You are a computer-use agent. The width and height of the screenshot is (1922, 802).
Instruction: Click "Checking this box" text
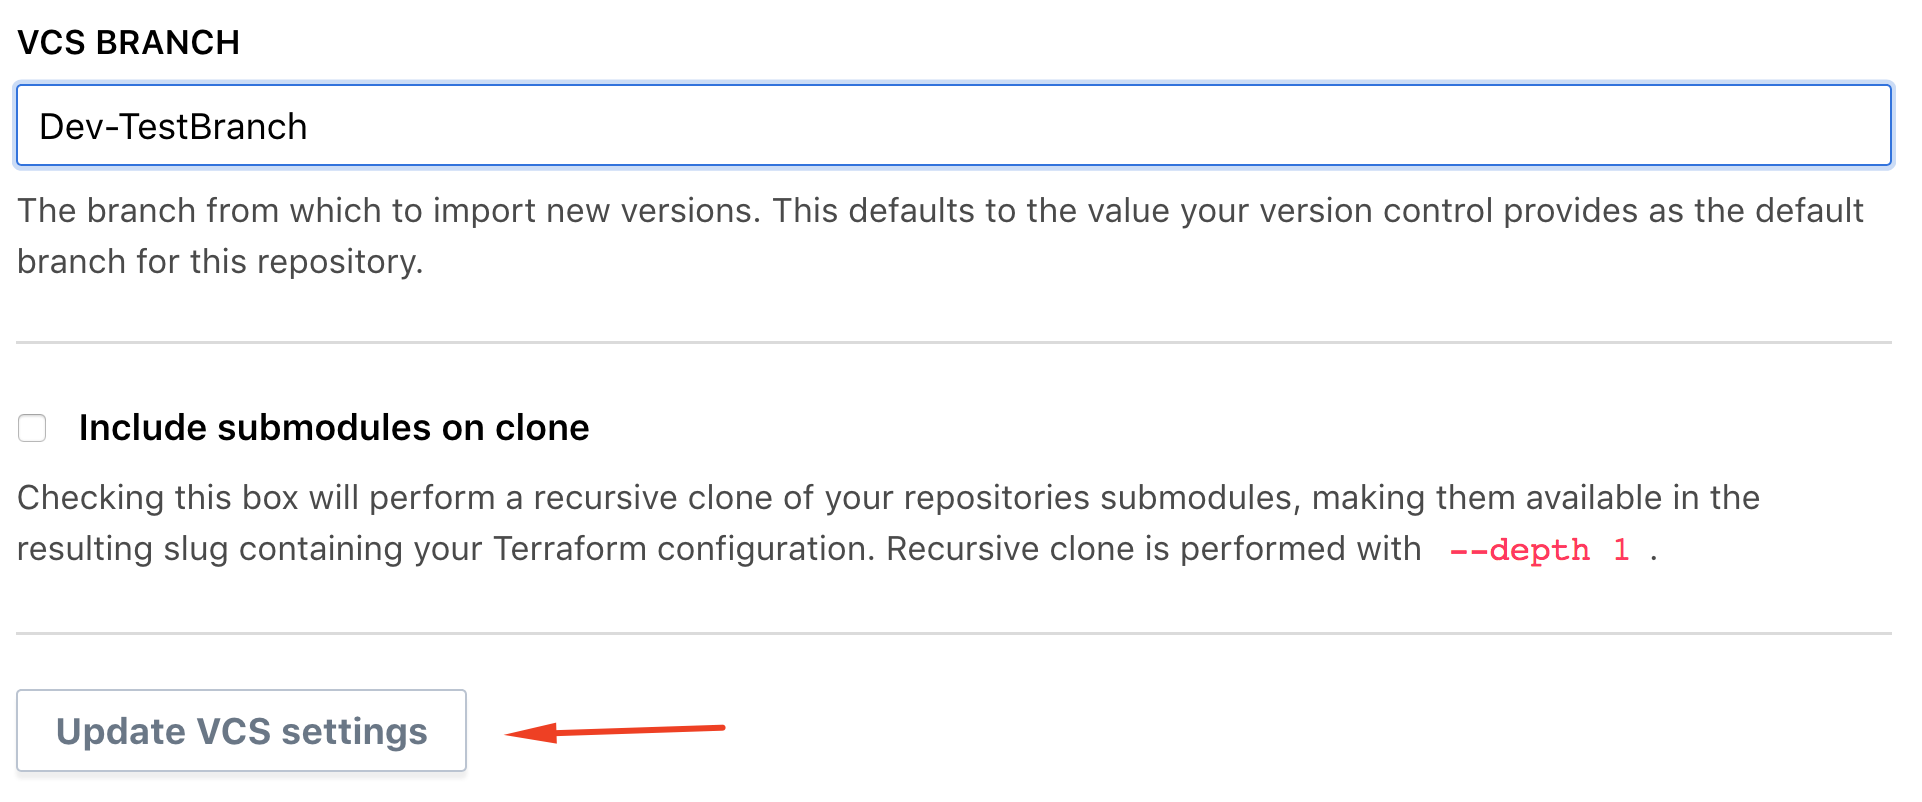(x=157, y=498)
